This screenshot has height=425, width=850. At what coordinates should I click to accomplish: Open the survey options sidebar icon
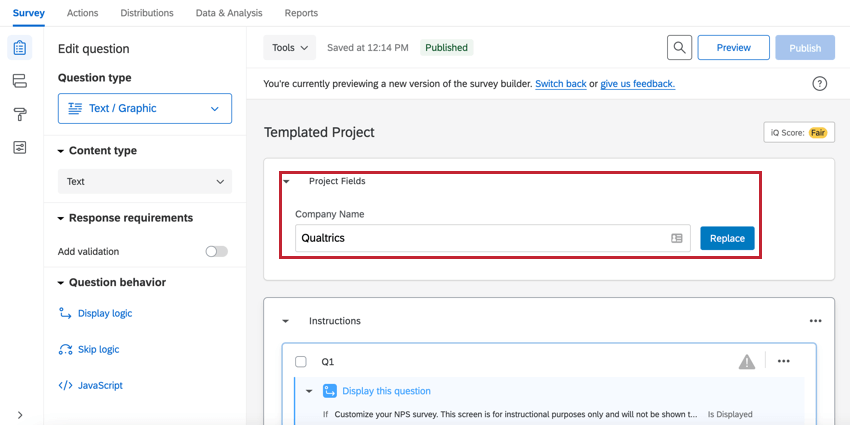pyautogui.click(x=20, y=147)
